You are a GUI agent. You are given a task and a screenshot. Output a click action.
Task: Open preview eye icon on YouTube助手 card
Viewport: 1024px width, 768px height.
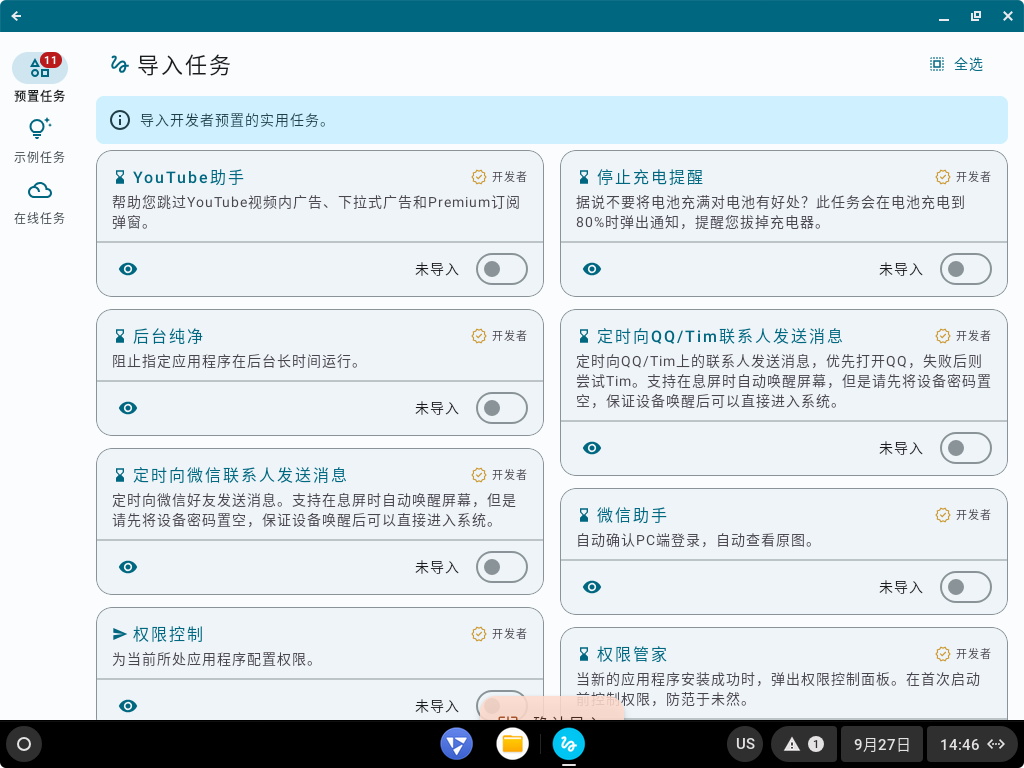tap(128, 269)
